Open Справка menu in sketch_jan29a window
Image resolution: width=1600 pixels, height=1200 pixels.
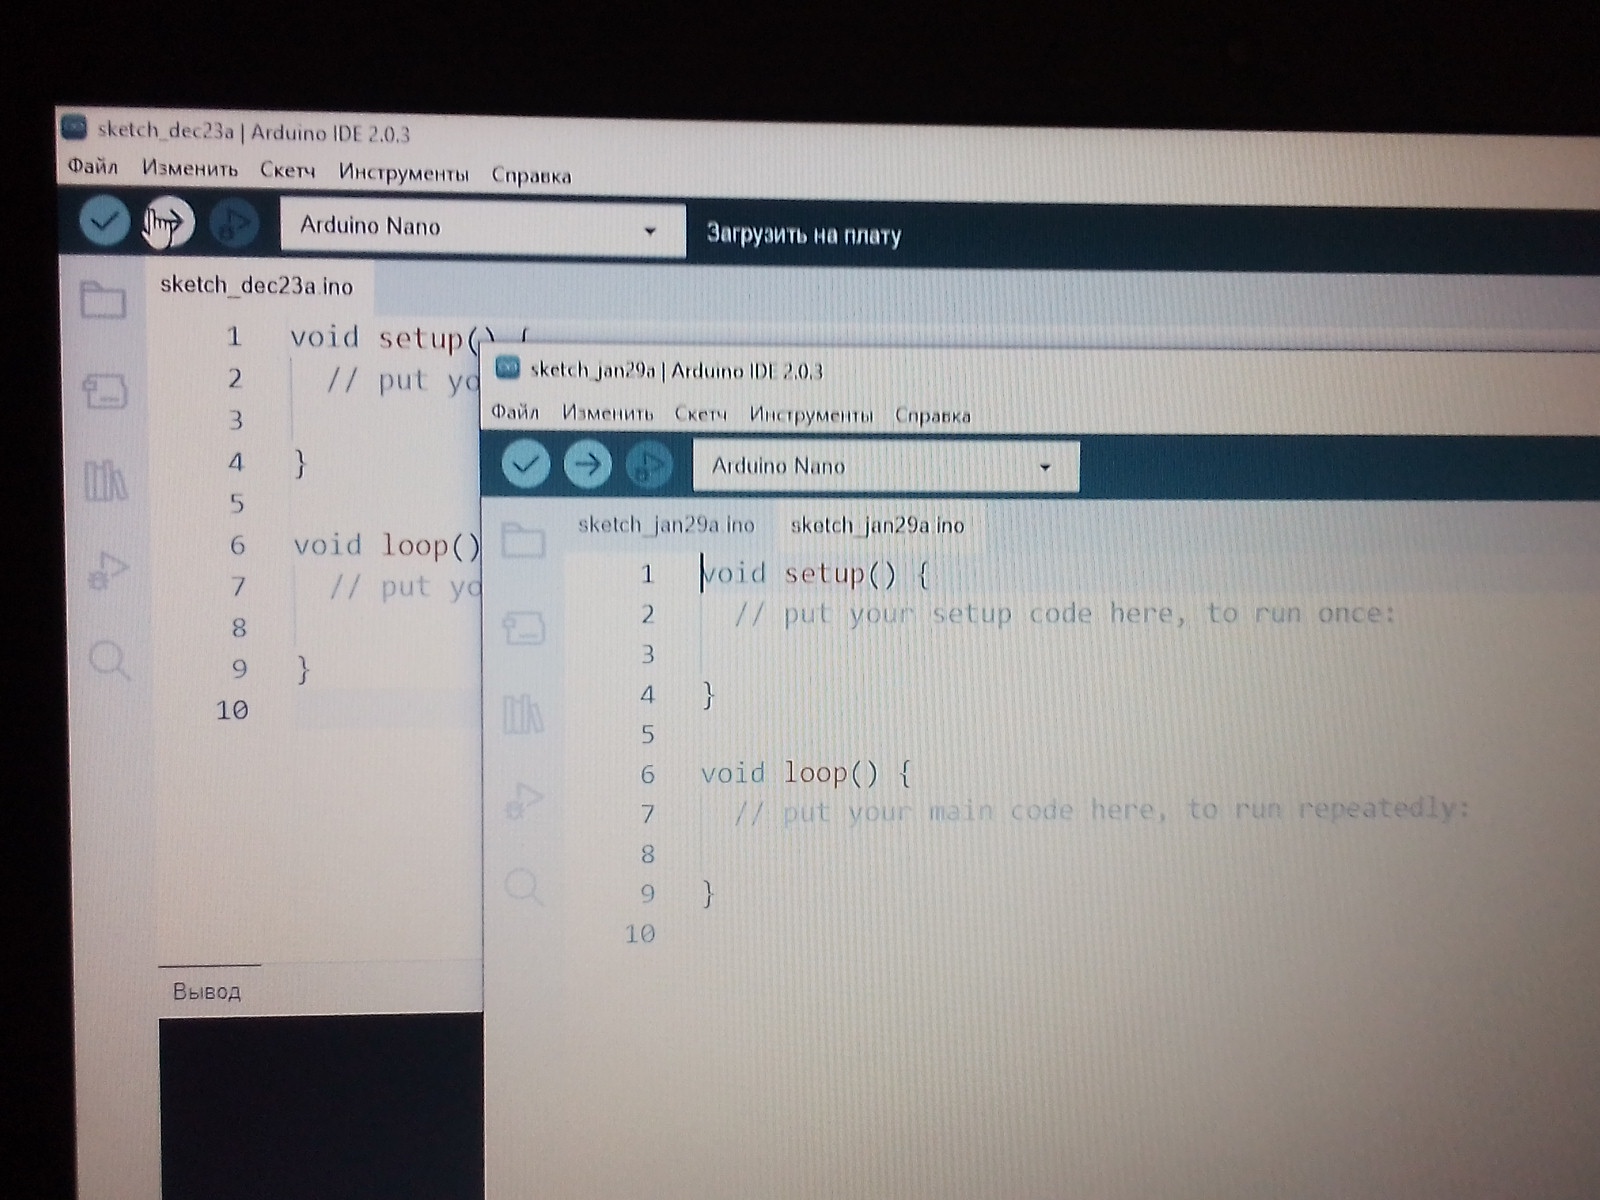[932, 415]
